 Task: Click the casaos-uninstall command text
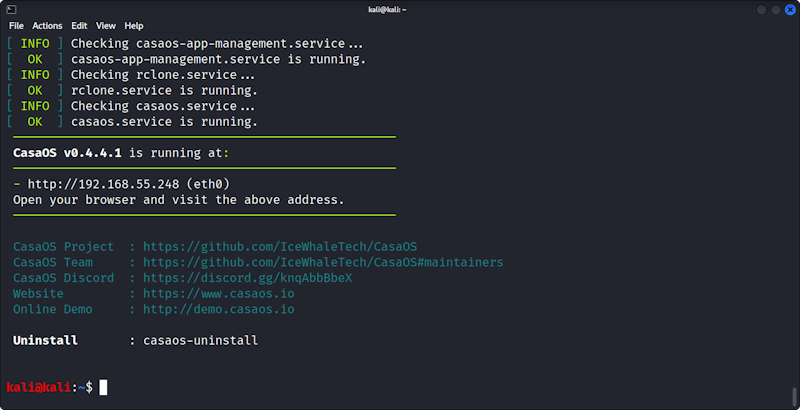[200, 341]
